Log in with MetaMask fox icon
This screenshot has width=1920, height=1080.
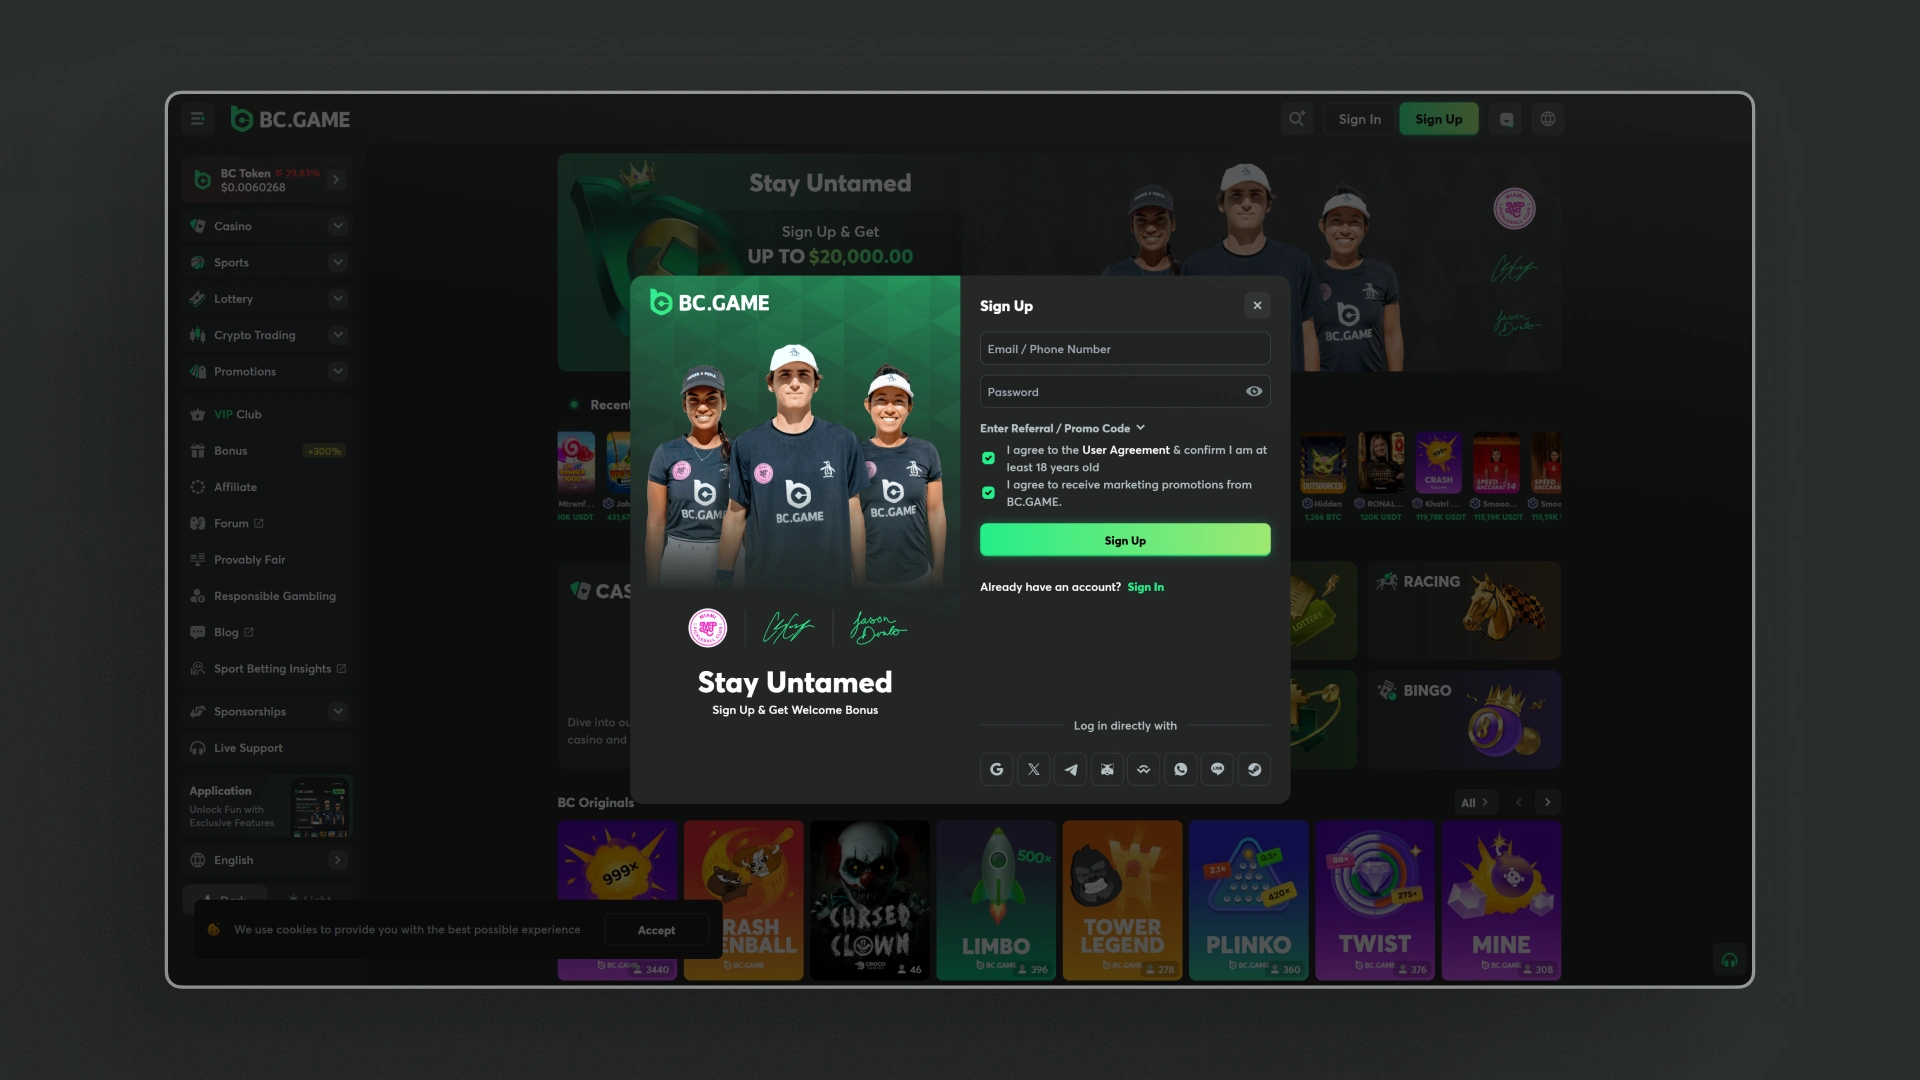tap(1107, 769)
